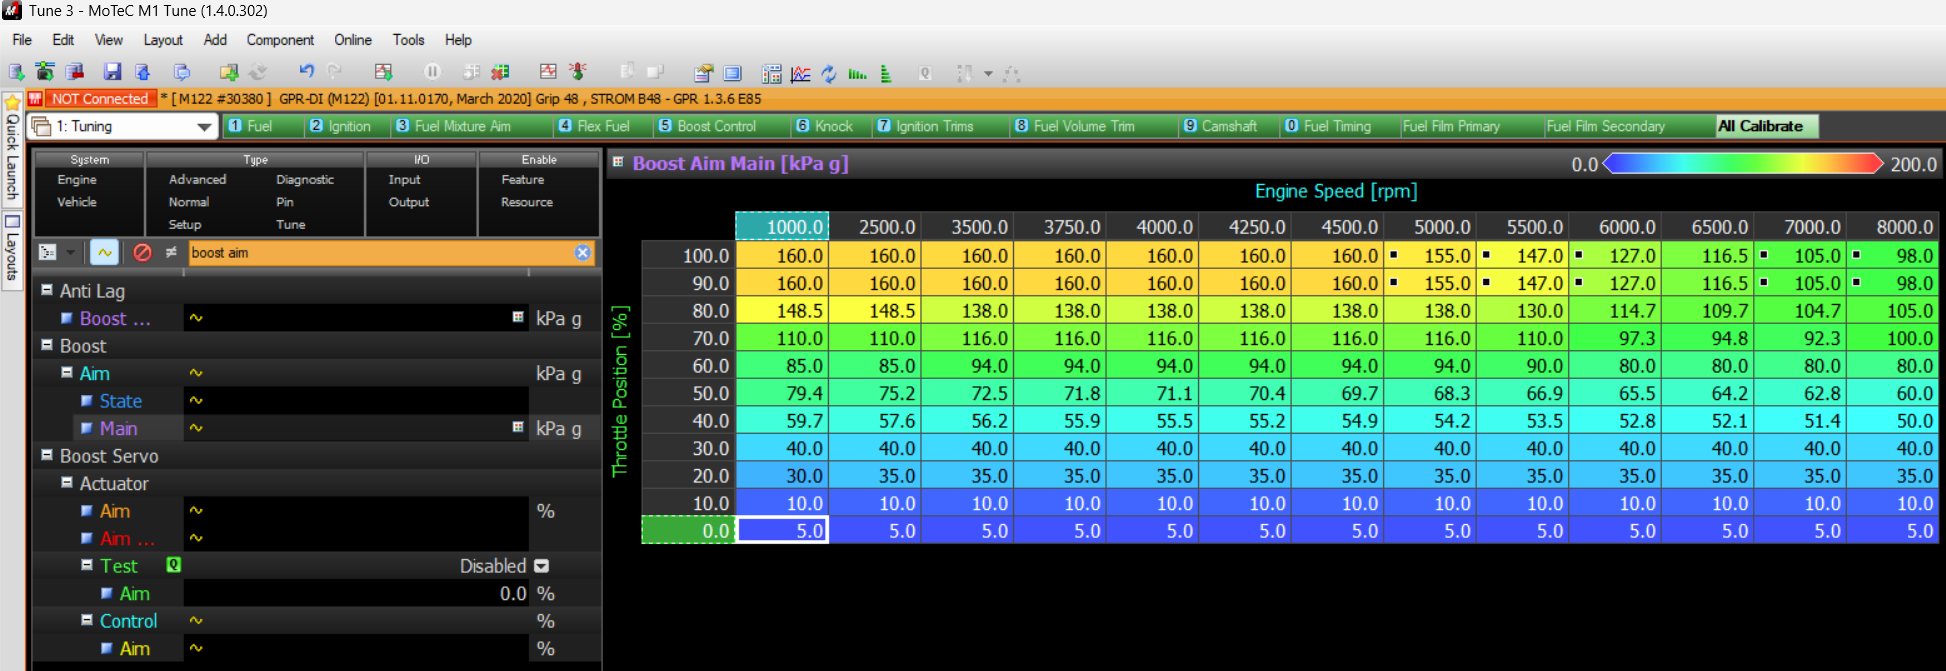Click the red no-entry filter icon
Screen dimensions: 1946x671
tap(142, 253)
